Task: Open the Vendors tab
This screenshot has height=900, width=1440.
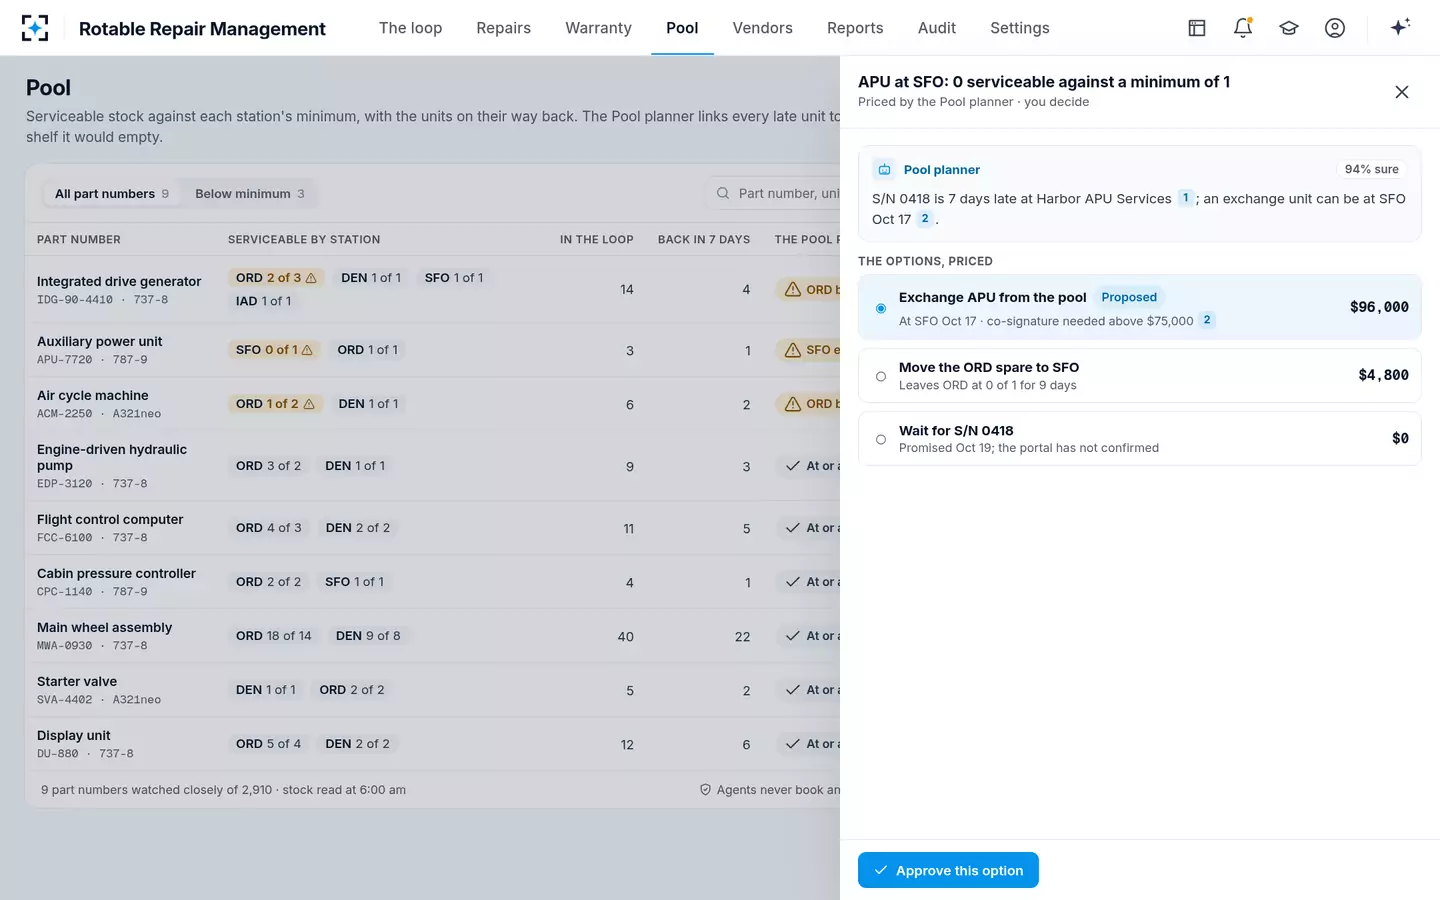Action: click(762, 28)
